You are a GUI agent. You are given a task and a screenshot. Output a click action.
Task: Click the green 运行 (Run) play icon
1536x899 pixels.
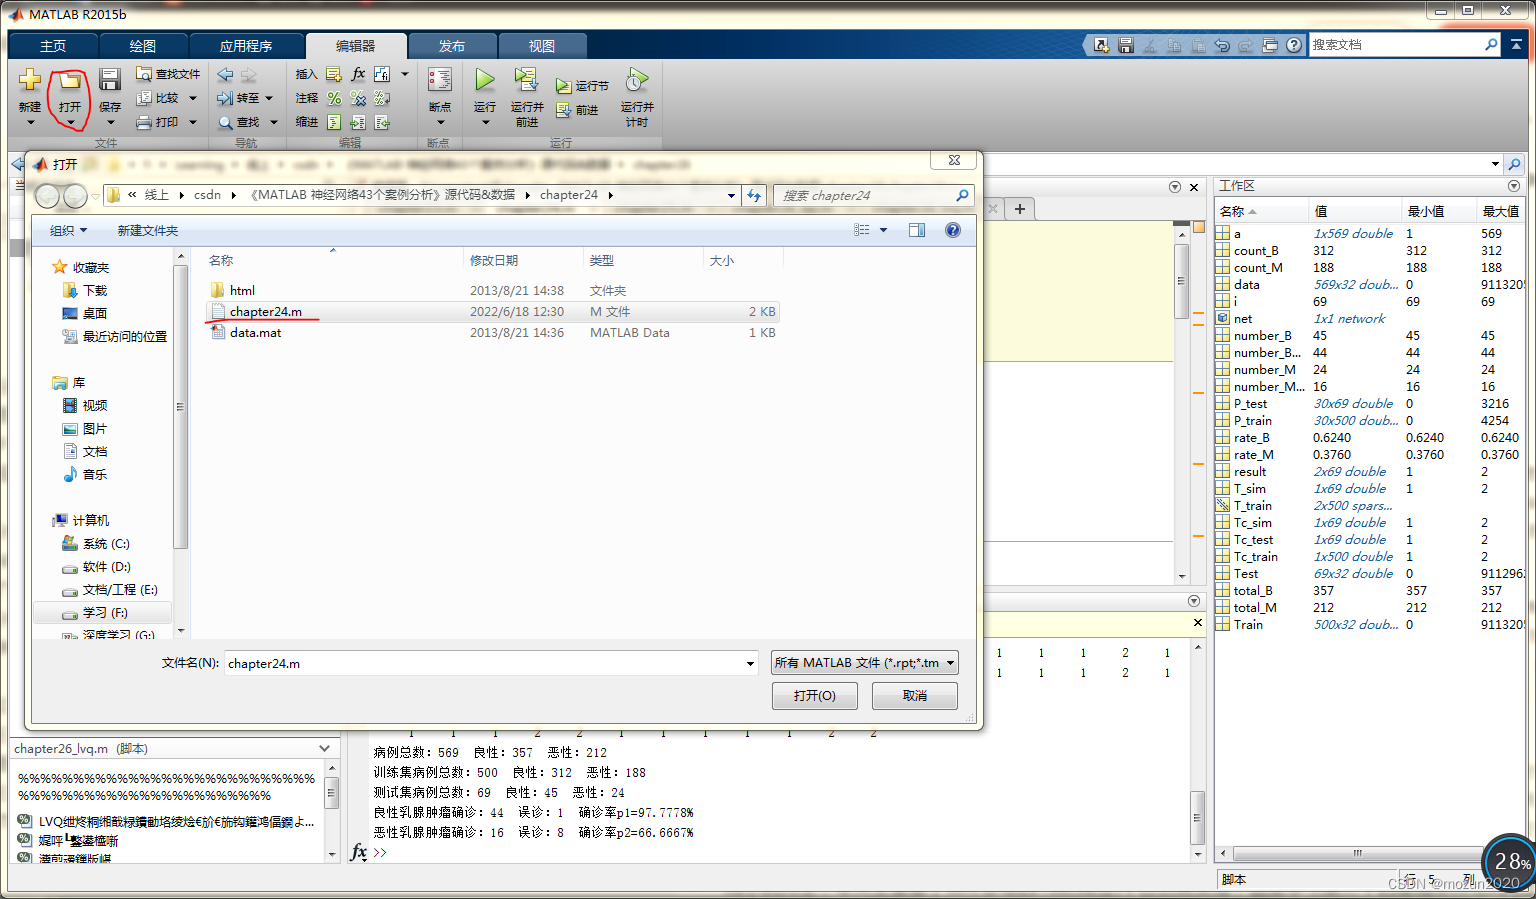pos(485,80)
